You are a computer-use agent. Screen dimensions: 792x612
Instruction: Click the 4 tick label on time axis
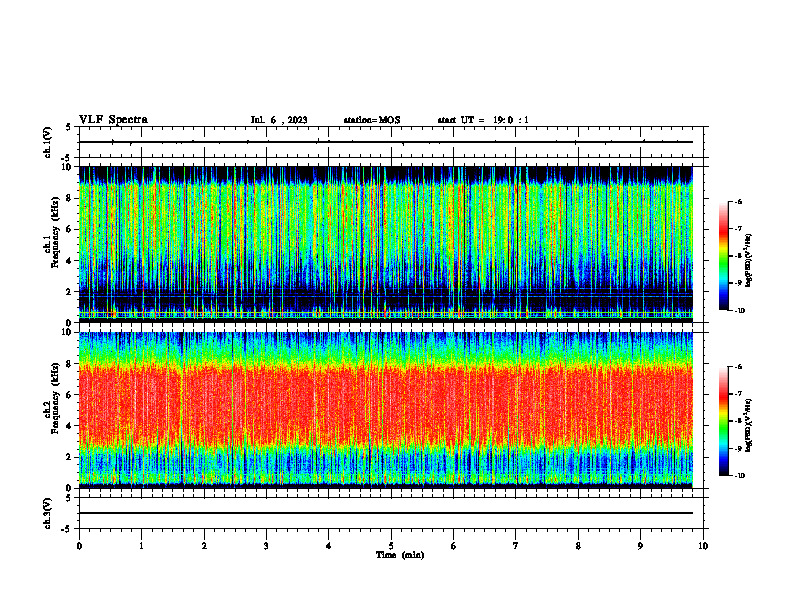click(x=329, y=546)
